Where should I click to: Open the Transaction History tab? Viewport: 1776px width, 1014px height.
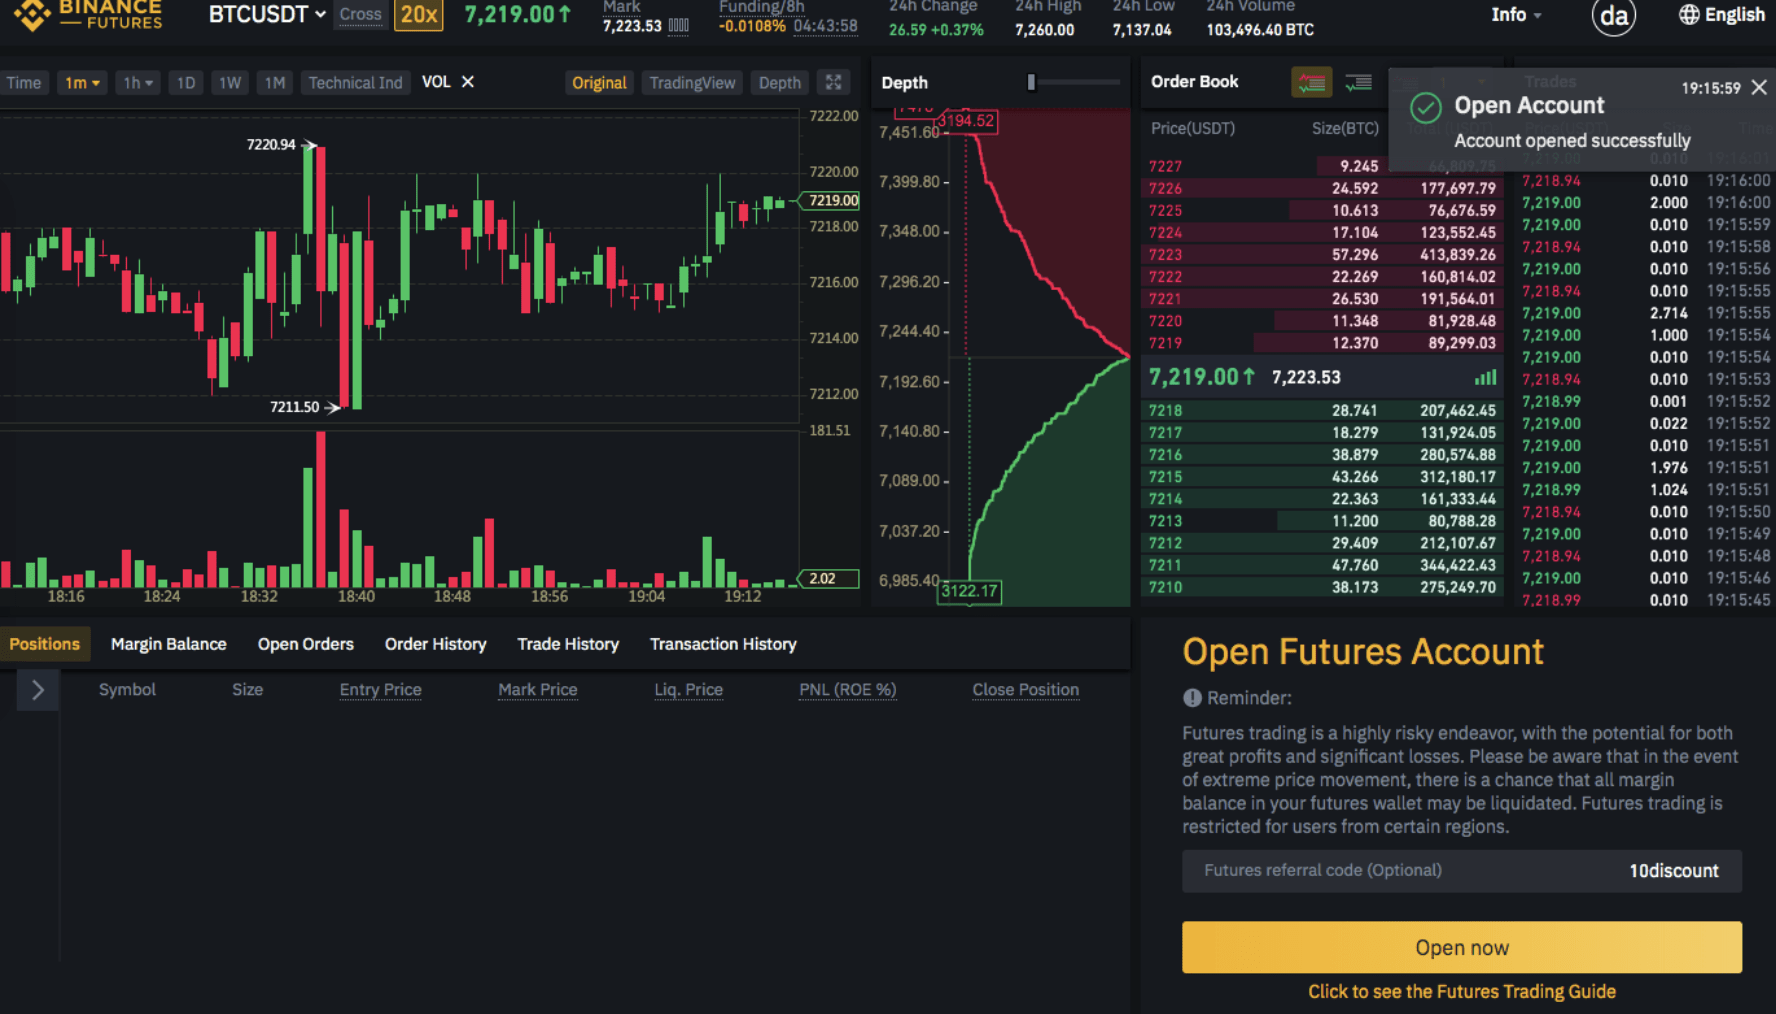coord(723,644)
